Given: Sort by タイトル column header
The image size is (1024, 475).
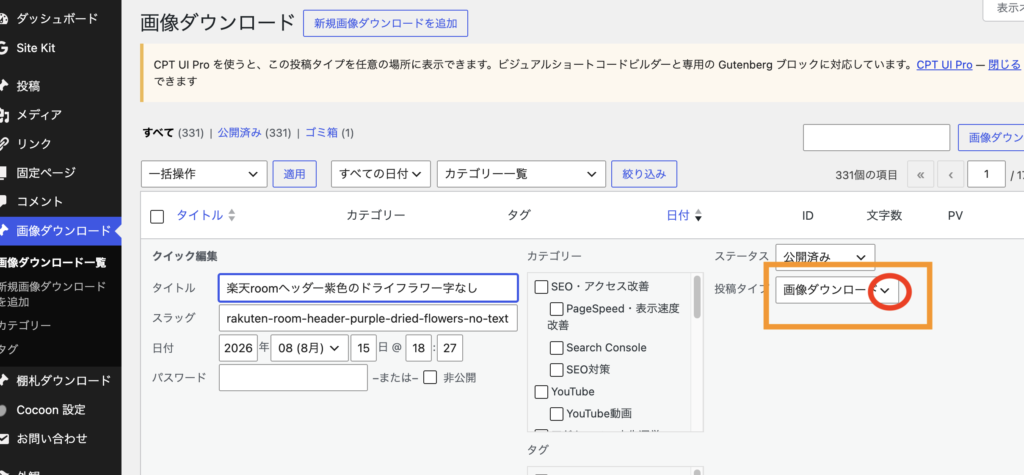Looking at the screenshot, I should 200,216.
